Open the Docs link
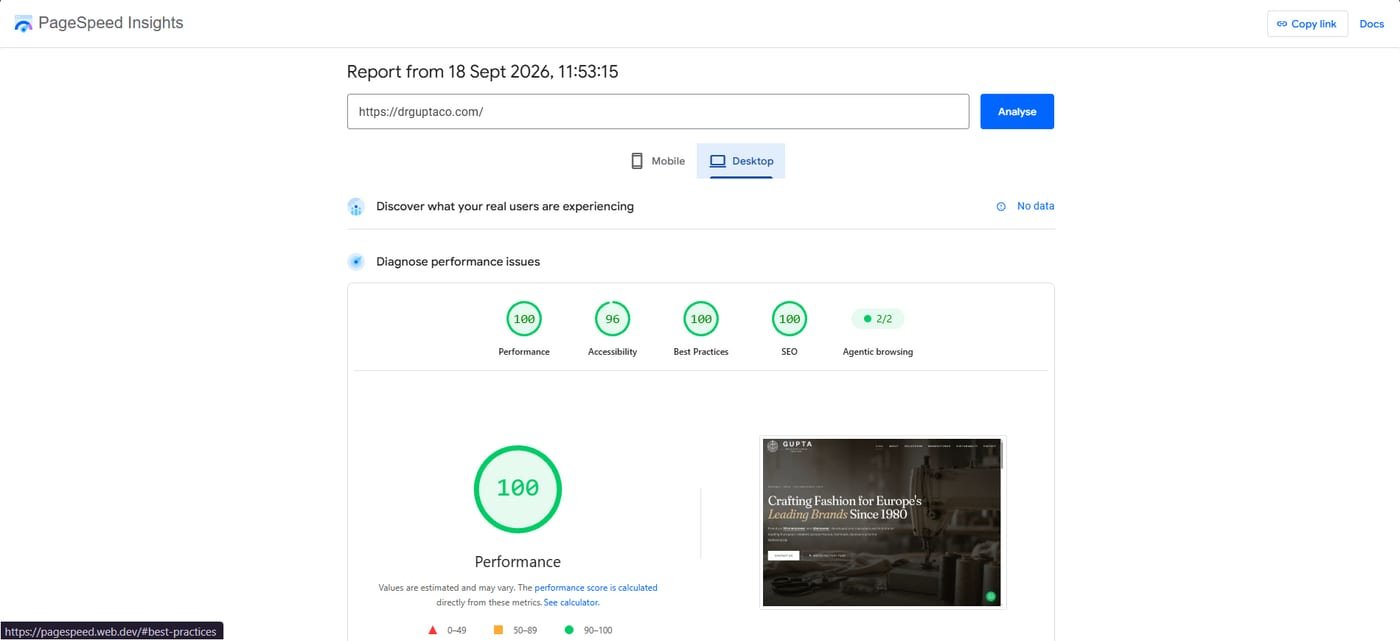The width and height of the screenshot is (1400, 641). pos(1371,24)
